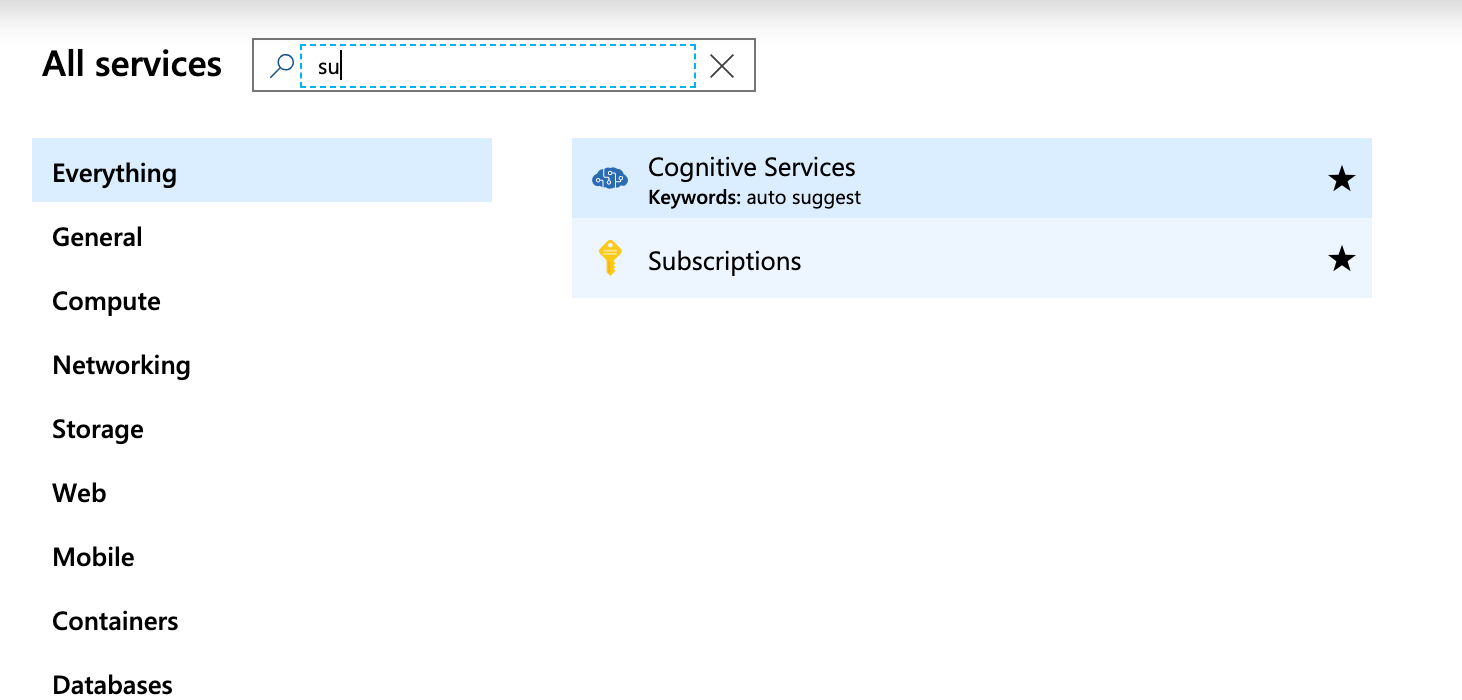Click the search magnifying glass icon
Viewport: 1462px width, 700px height.
[280, 64]
